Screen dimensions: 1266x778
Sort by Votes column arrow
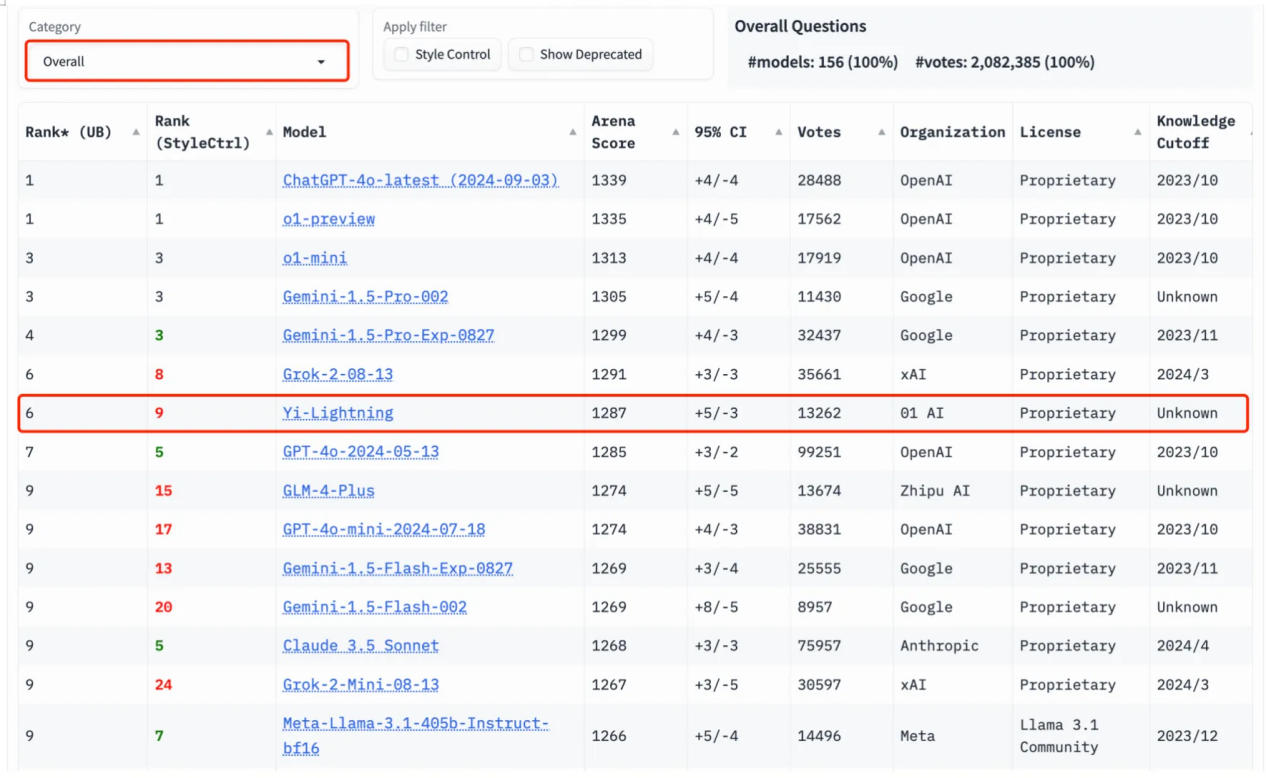tap(883, 132)
